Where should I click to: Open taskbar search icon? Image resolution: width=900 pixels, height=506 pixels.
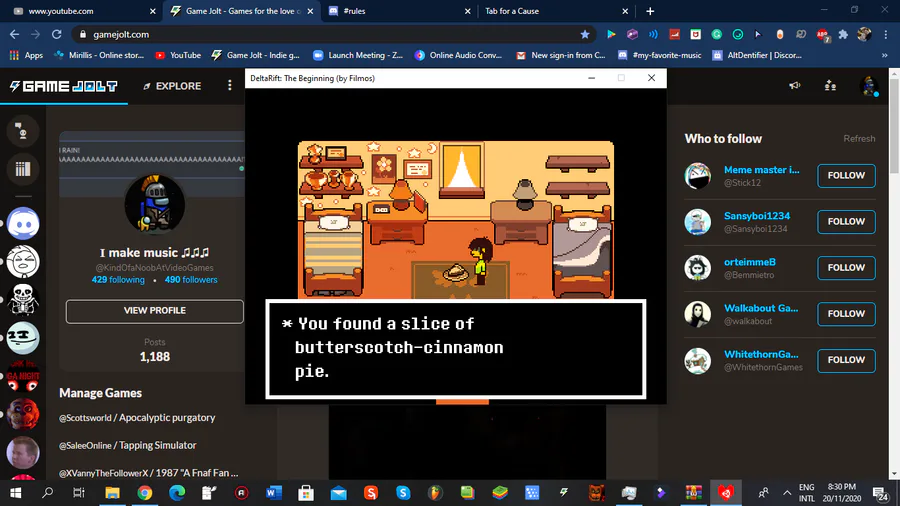pyautogui.click(x=48, y=493)
